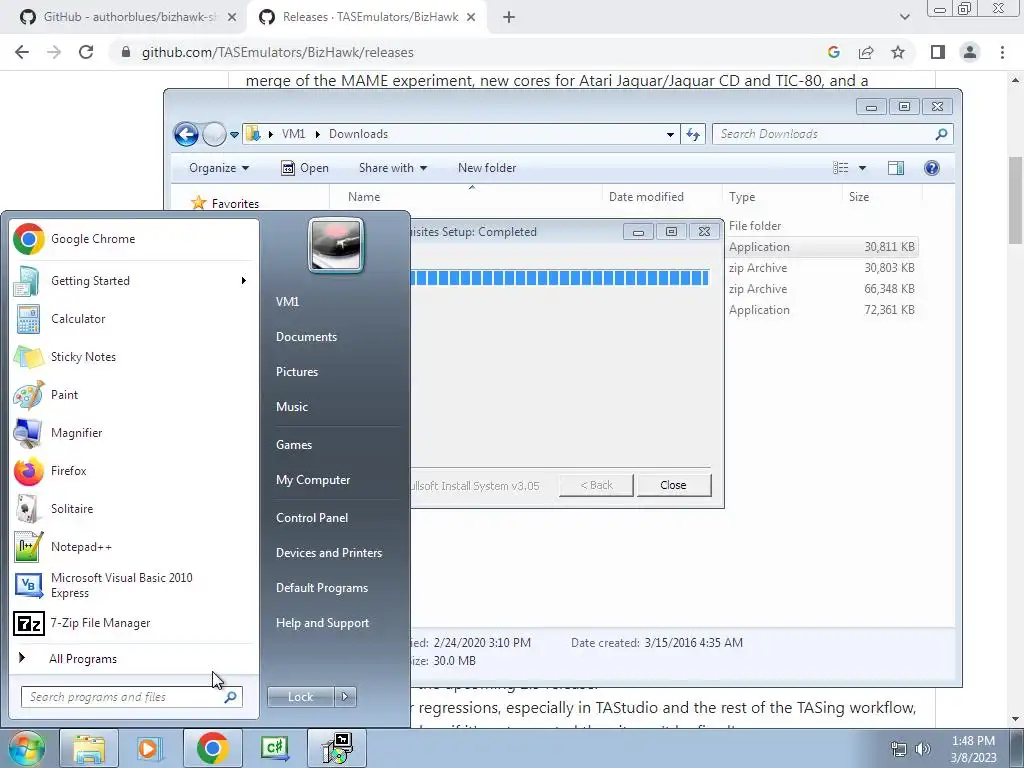Image resolution: width=1024 pixels, height=768 pixels.
Task: Focus the Search programs and files box
Action: pos(132,697)
